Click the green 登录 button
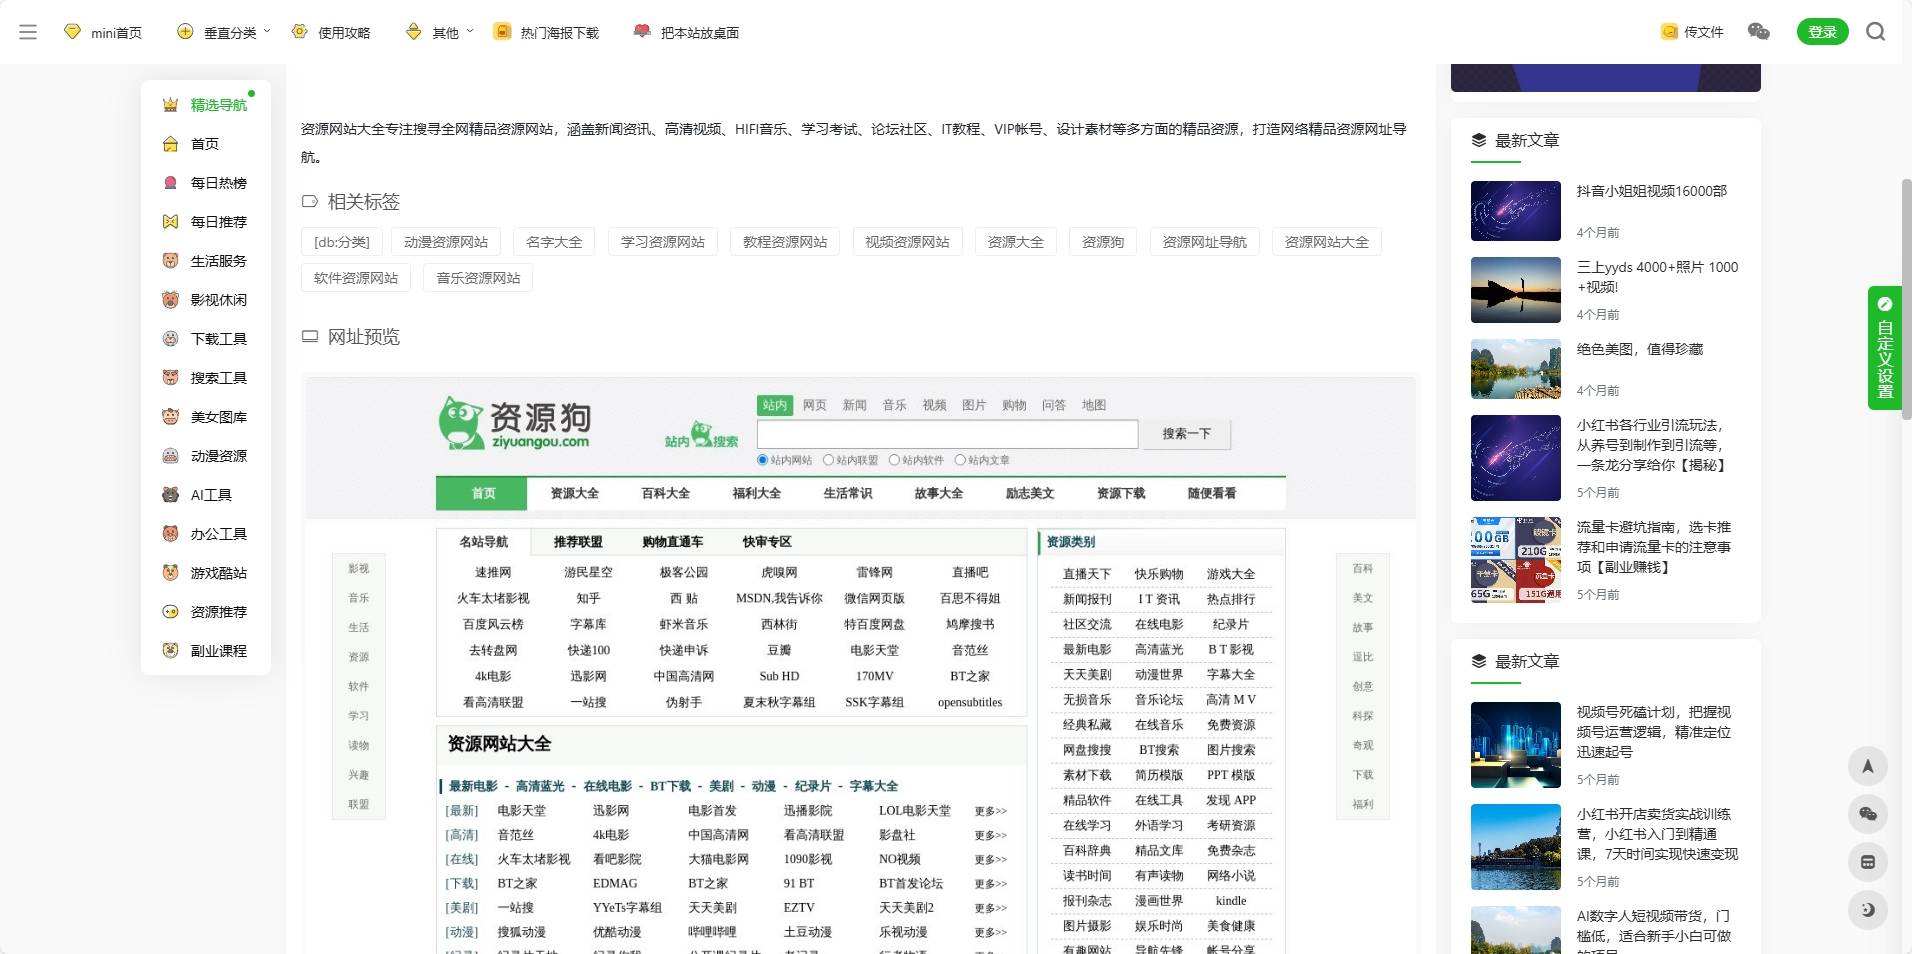 1822,32
